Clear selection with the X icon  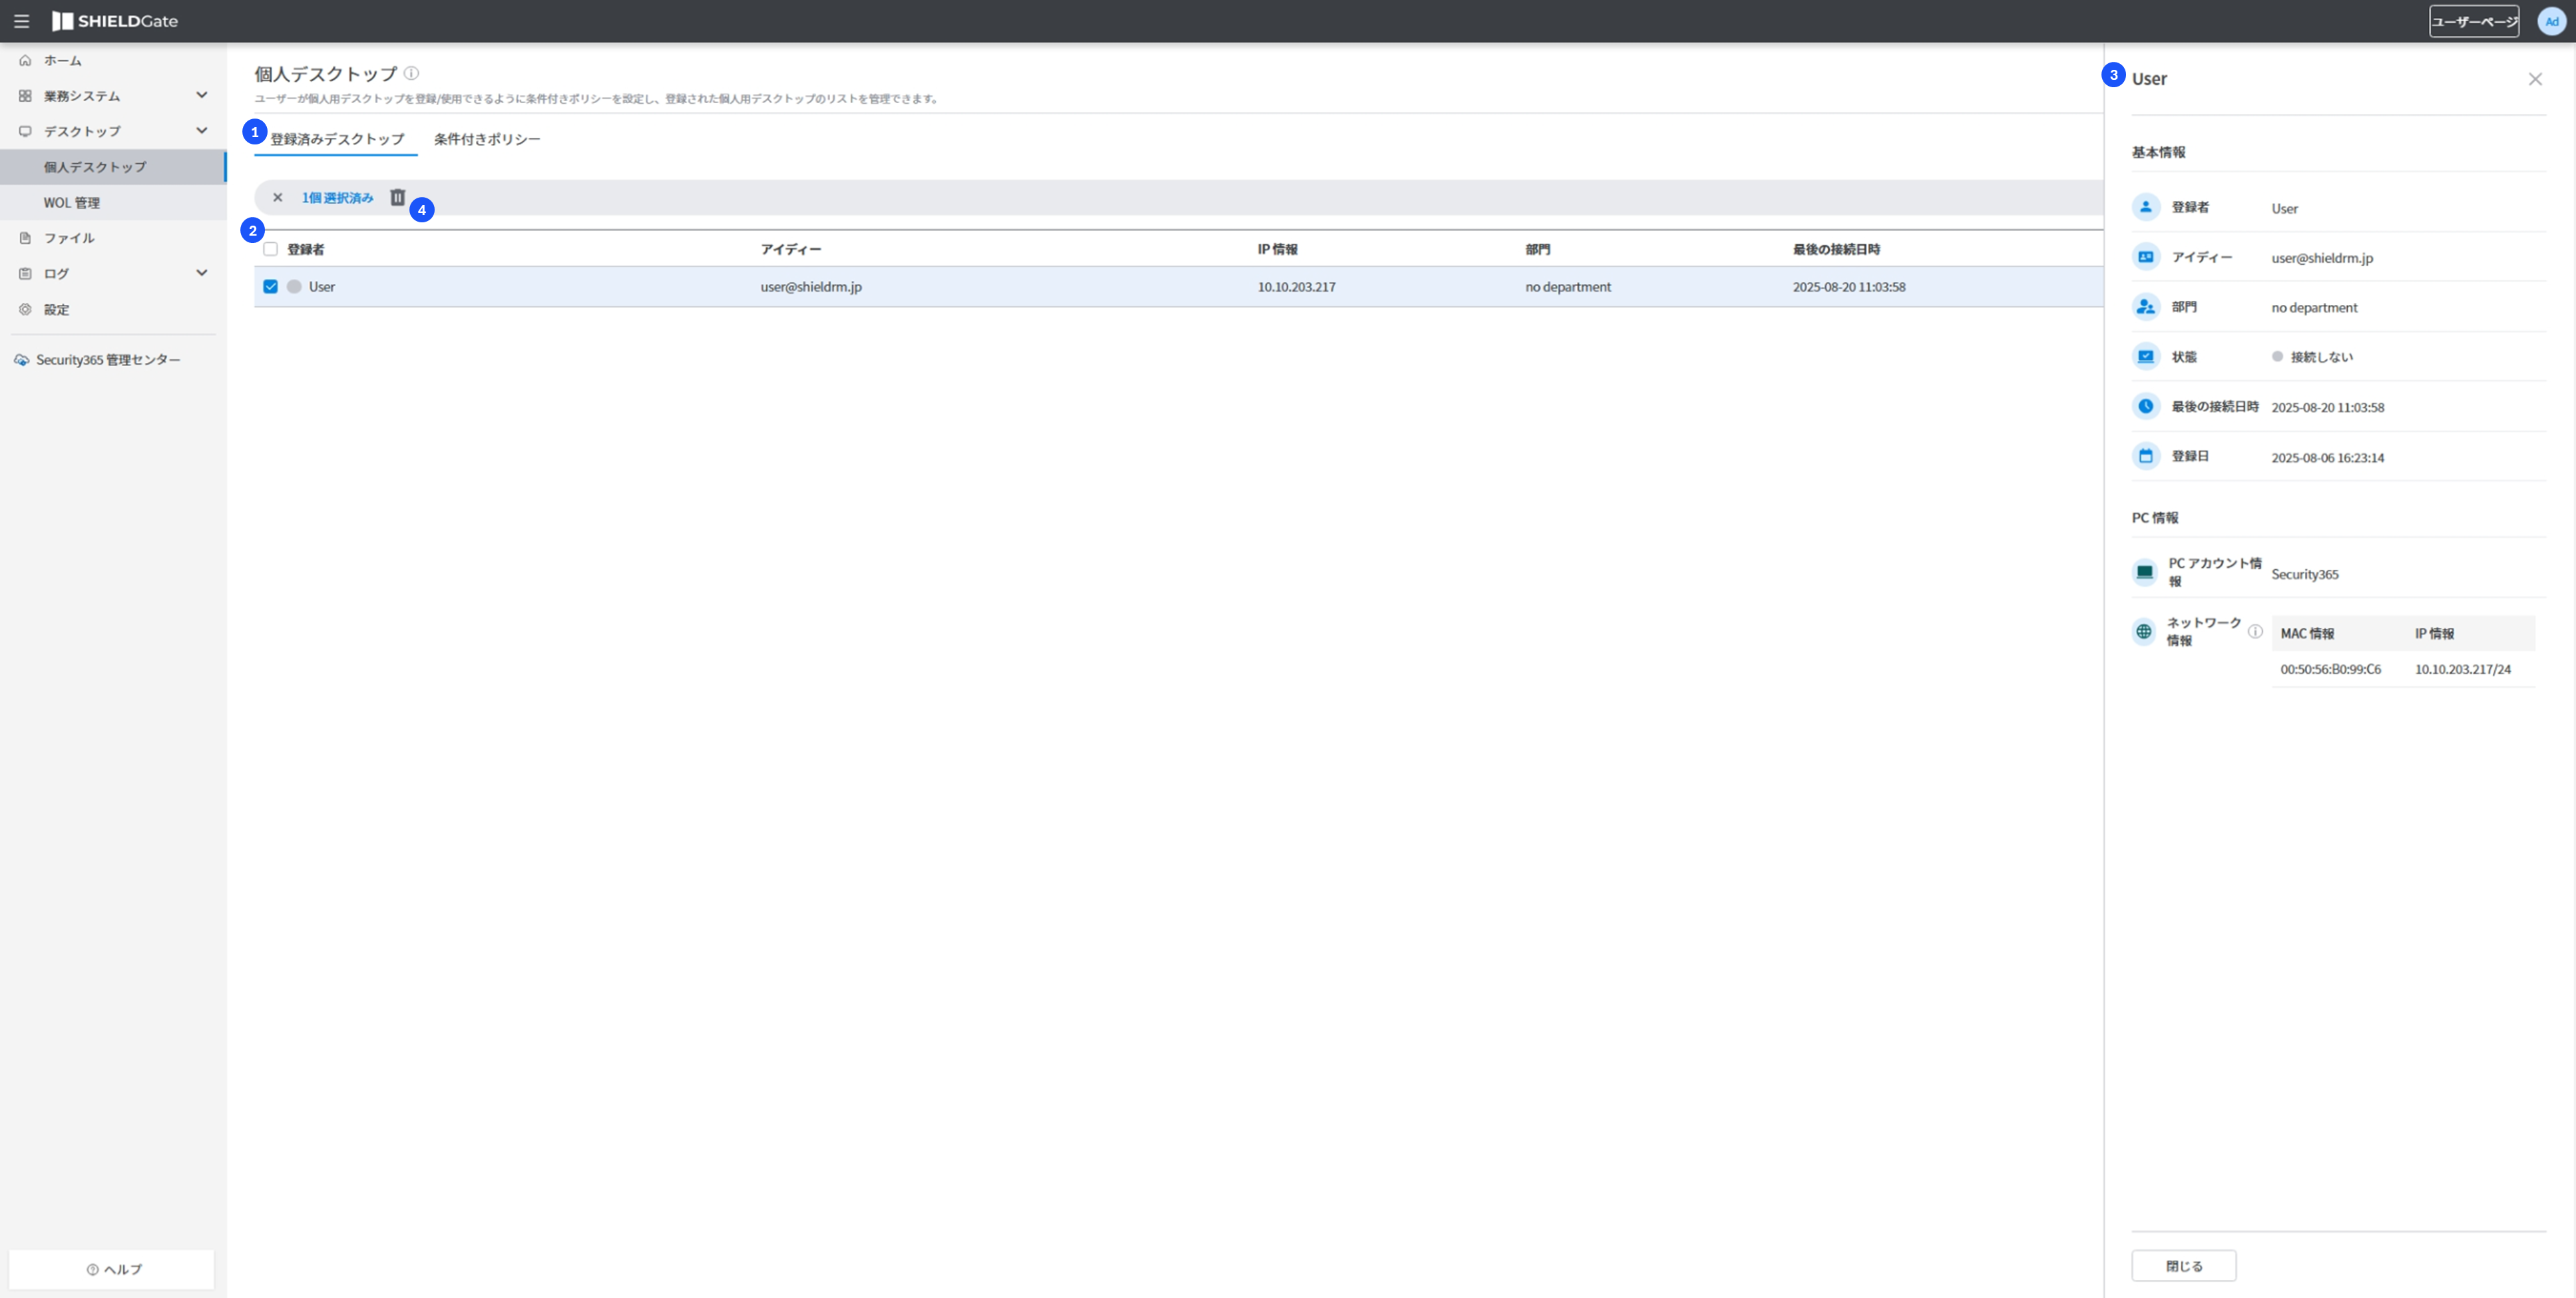277,197
